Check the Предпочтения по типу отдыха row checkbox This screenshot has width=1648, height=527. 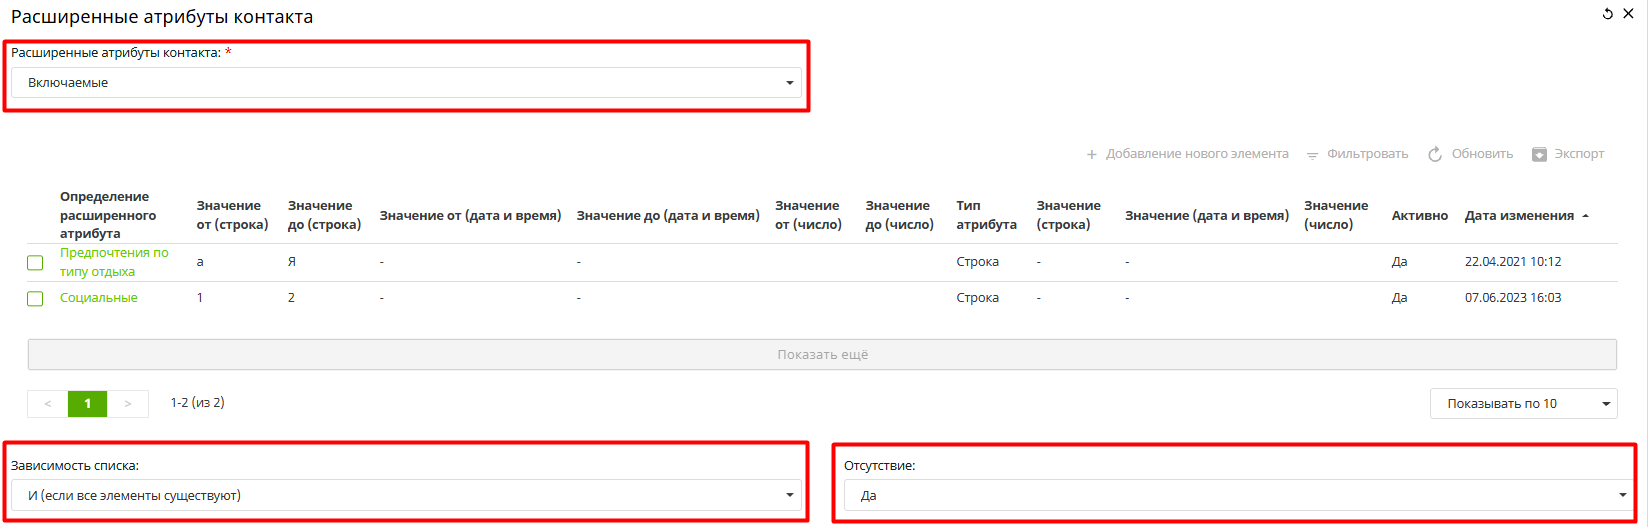(x=35, y=263)
